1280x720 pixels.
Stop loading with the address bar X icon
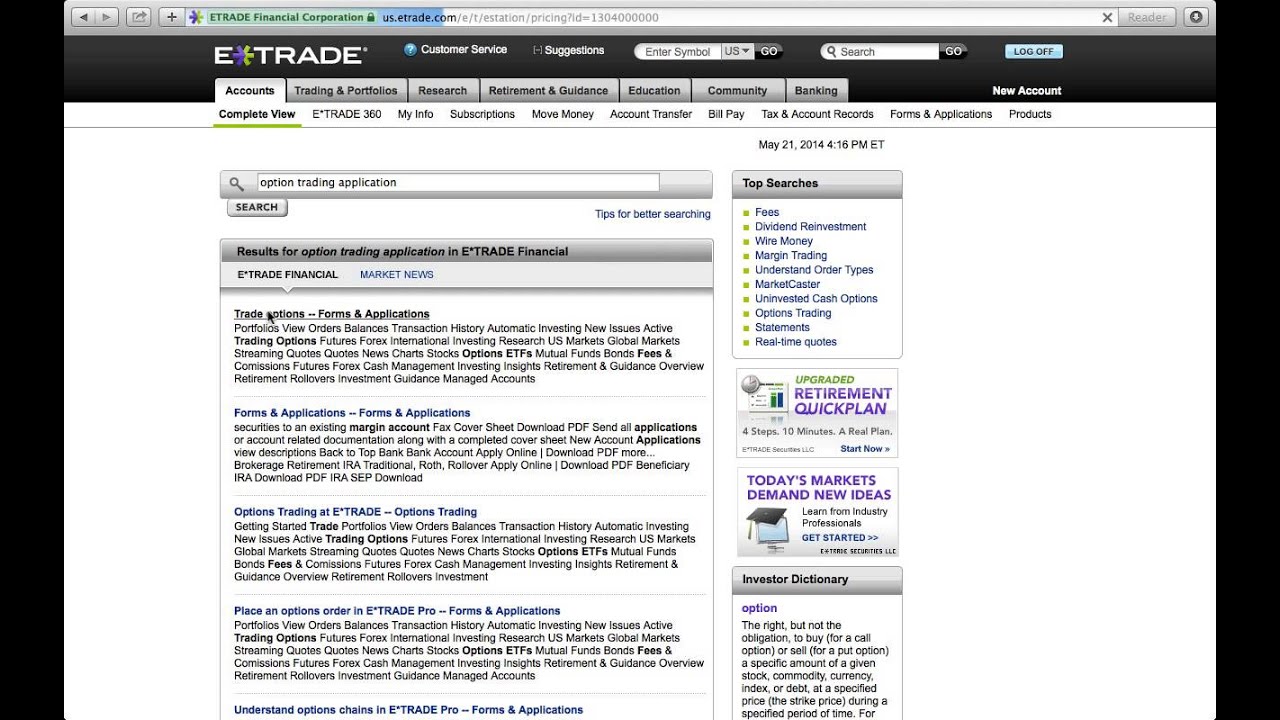pos(1107,18)
